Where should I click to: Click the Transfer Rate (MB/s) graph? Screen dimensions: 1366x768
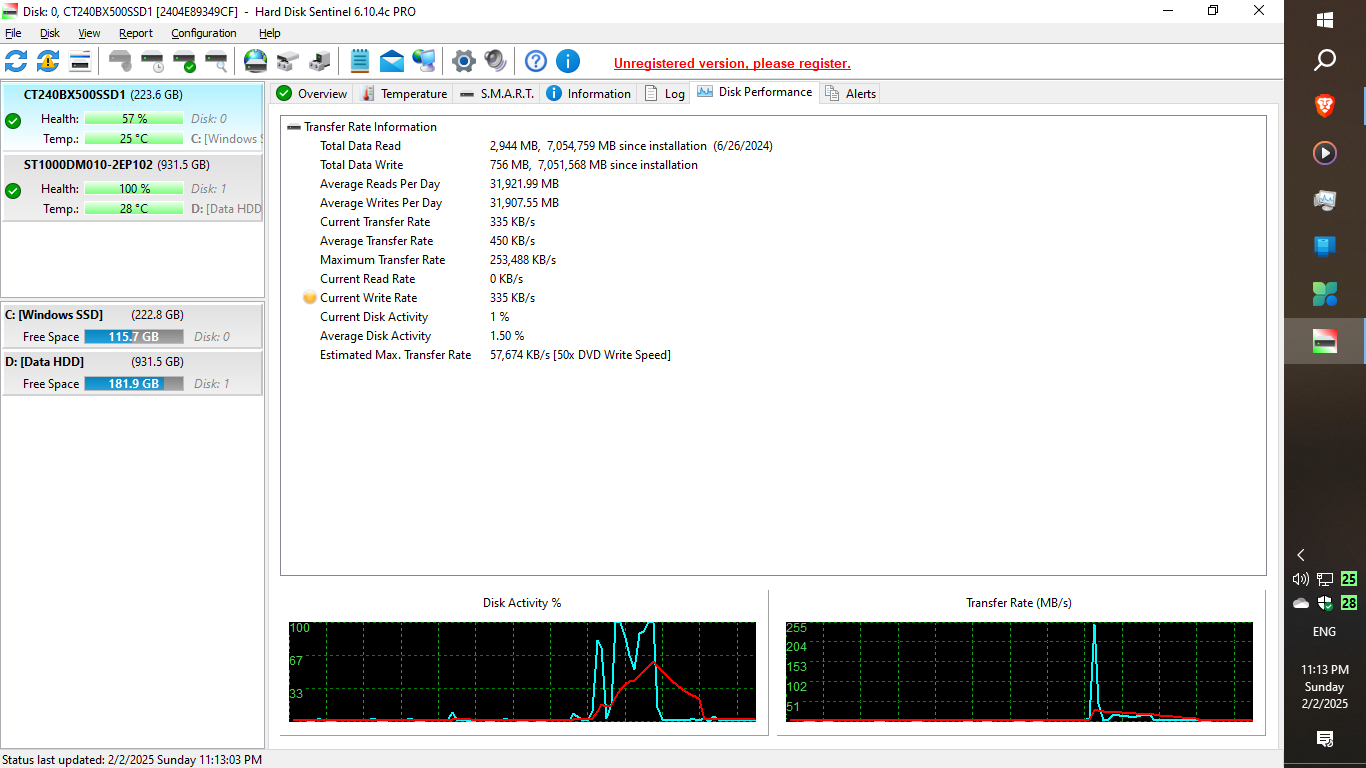[x=1019, y=671]
